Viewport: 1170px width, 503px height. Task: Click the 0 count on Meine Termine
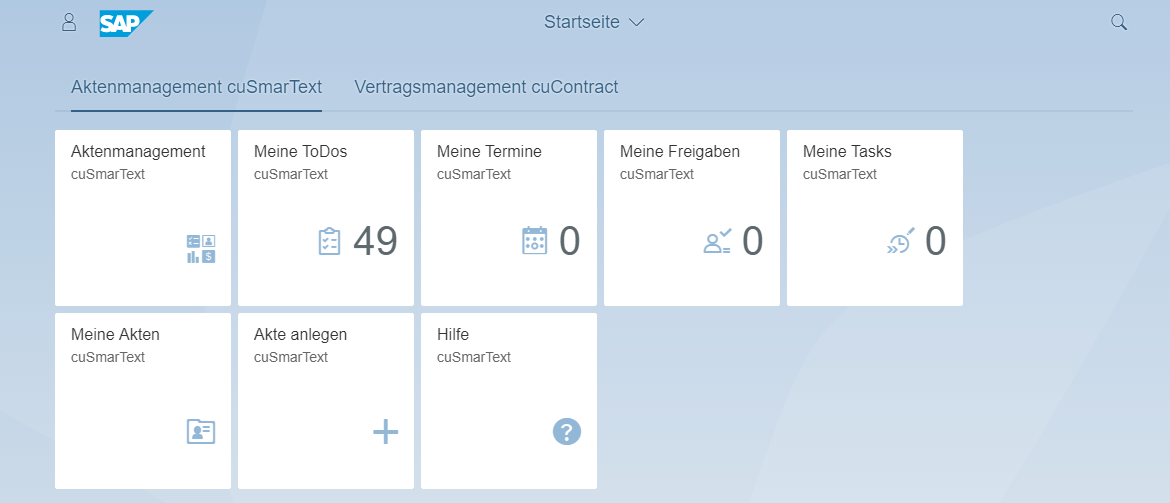pos(570,241)
